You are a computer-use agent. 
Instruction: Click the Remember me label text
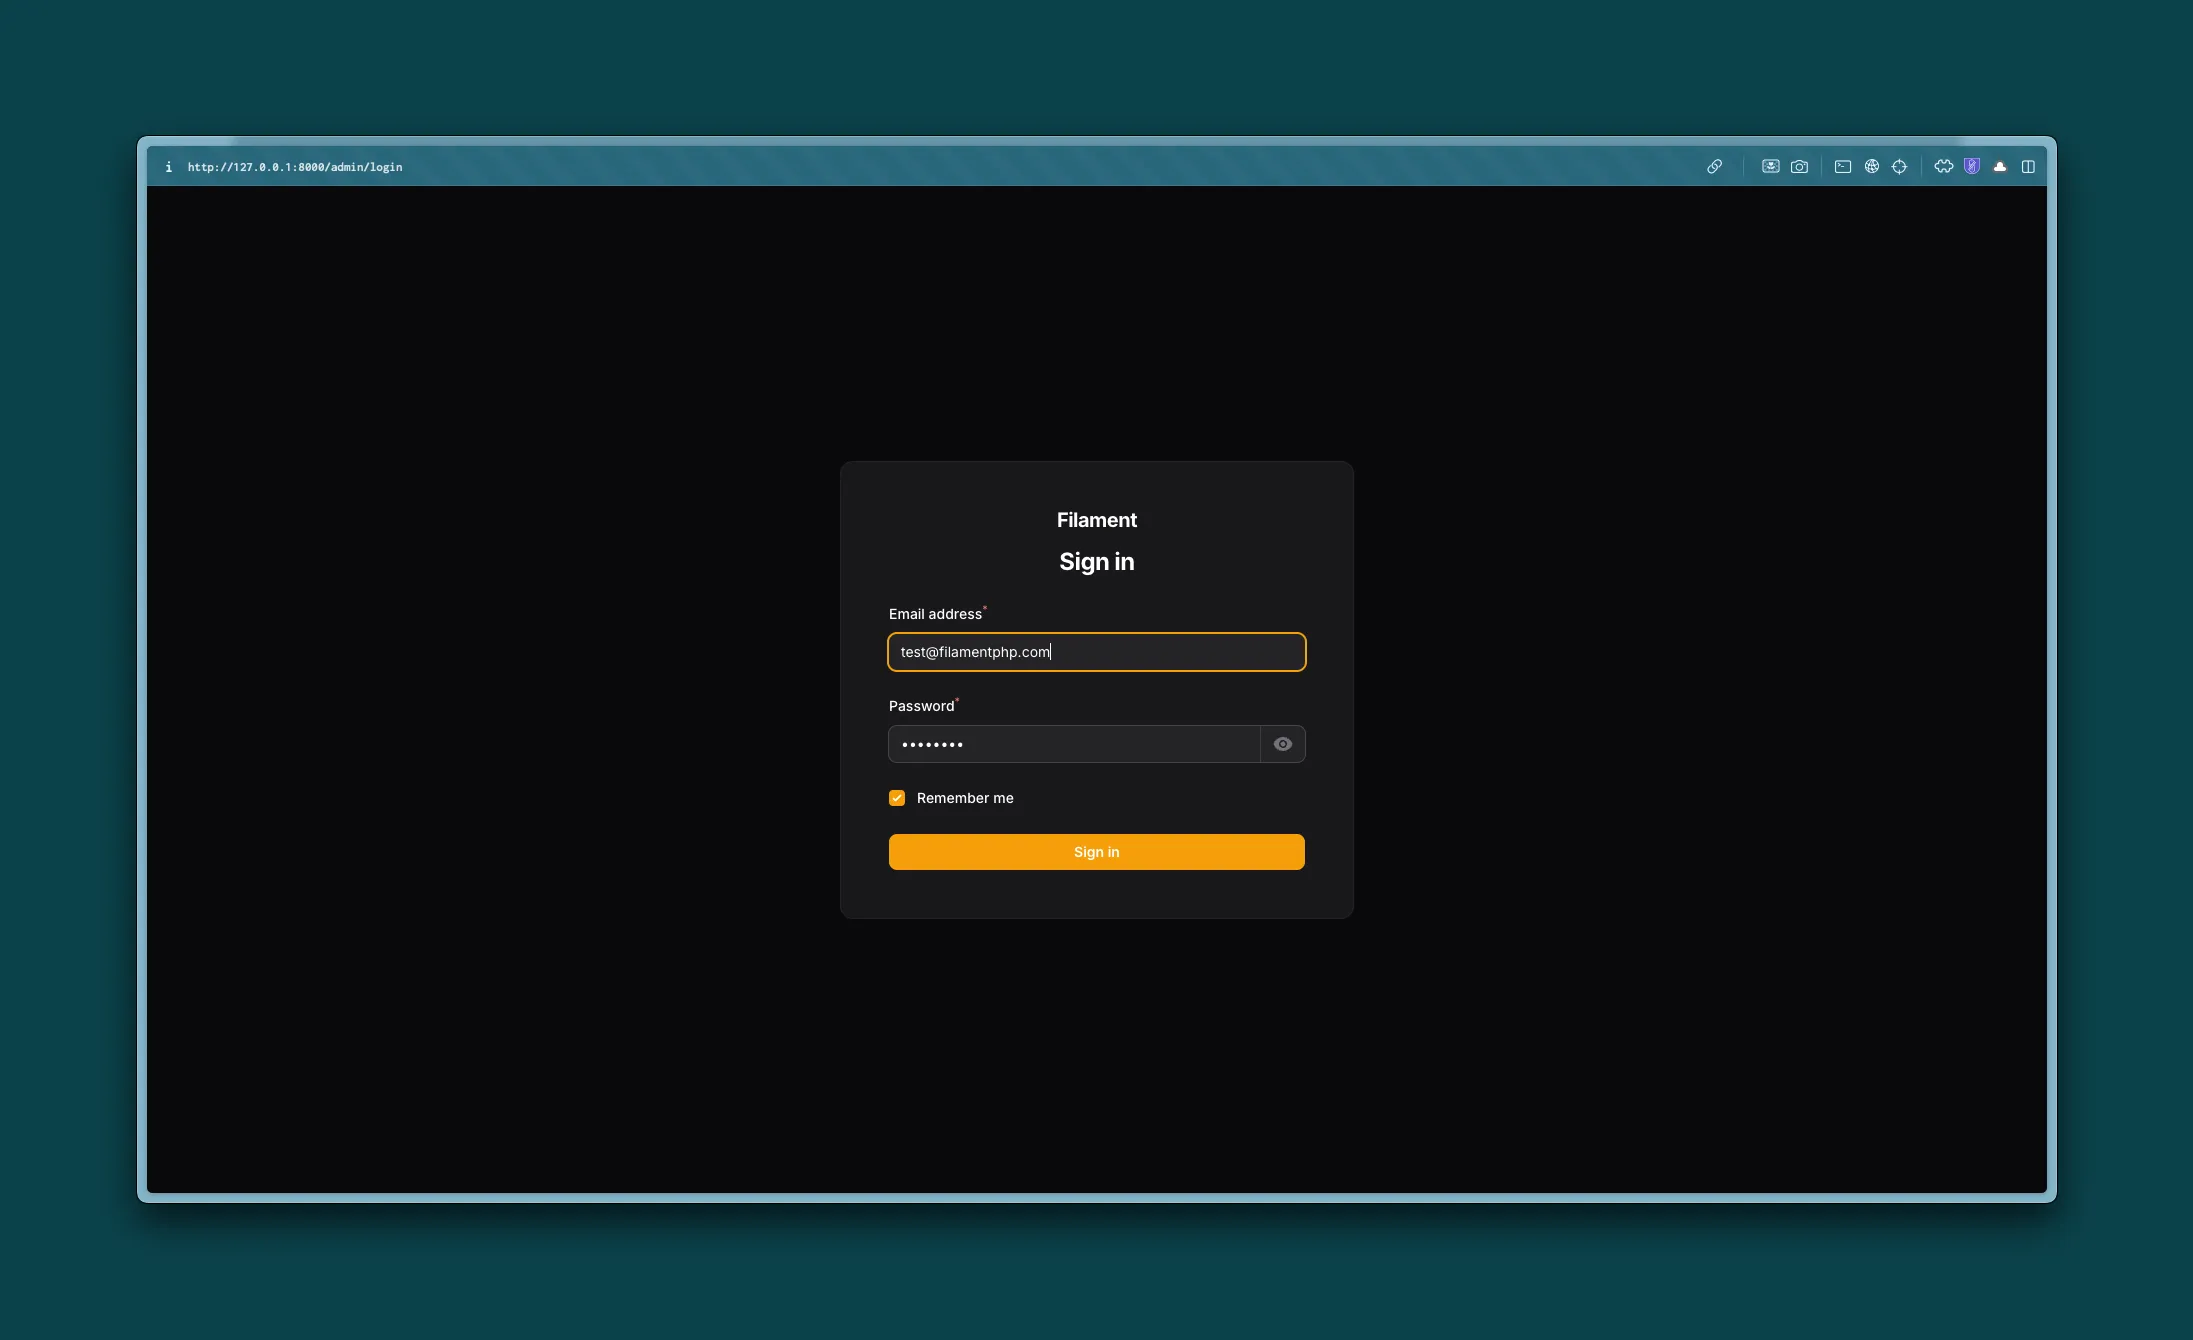[965, 798]
